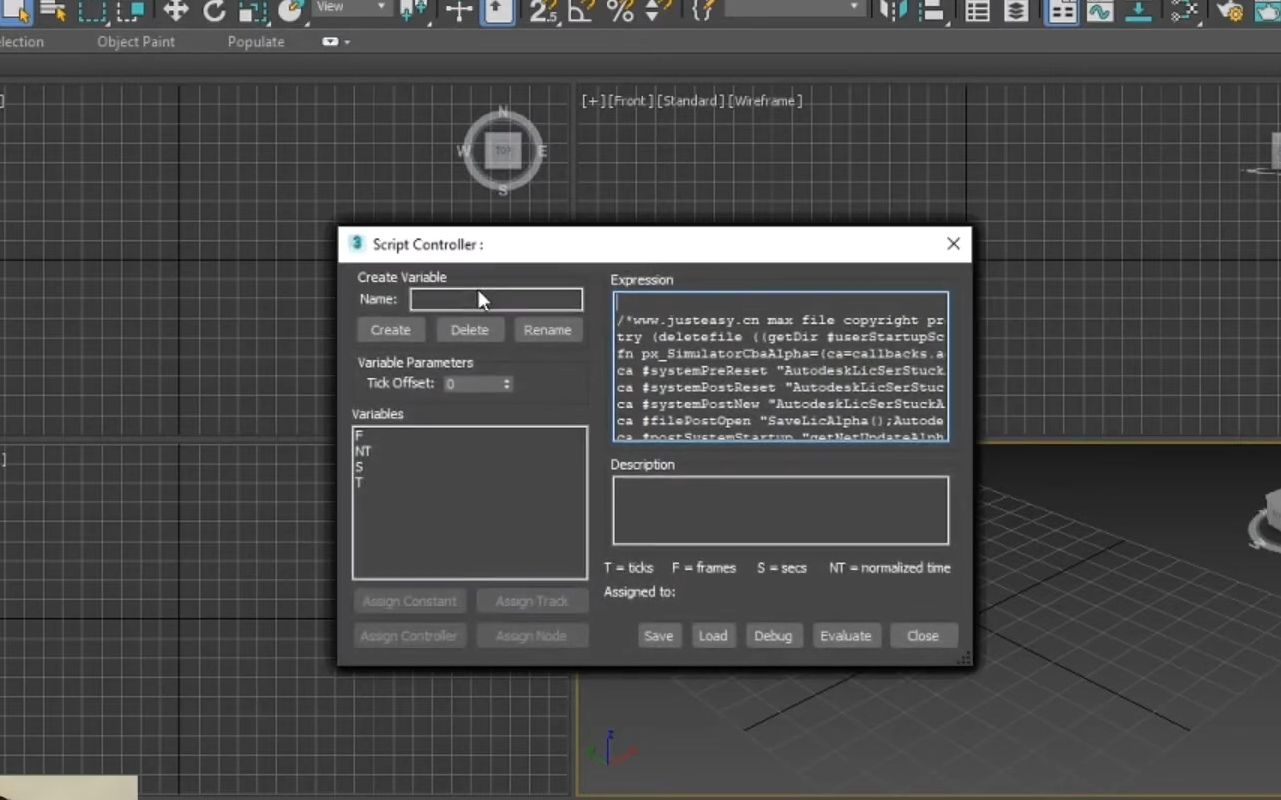Click the variable Name input field
Image resolution: width=1281 pixels, height=800 pixels.
pyautogui.click(x=496, y=299)
